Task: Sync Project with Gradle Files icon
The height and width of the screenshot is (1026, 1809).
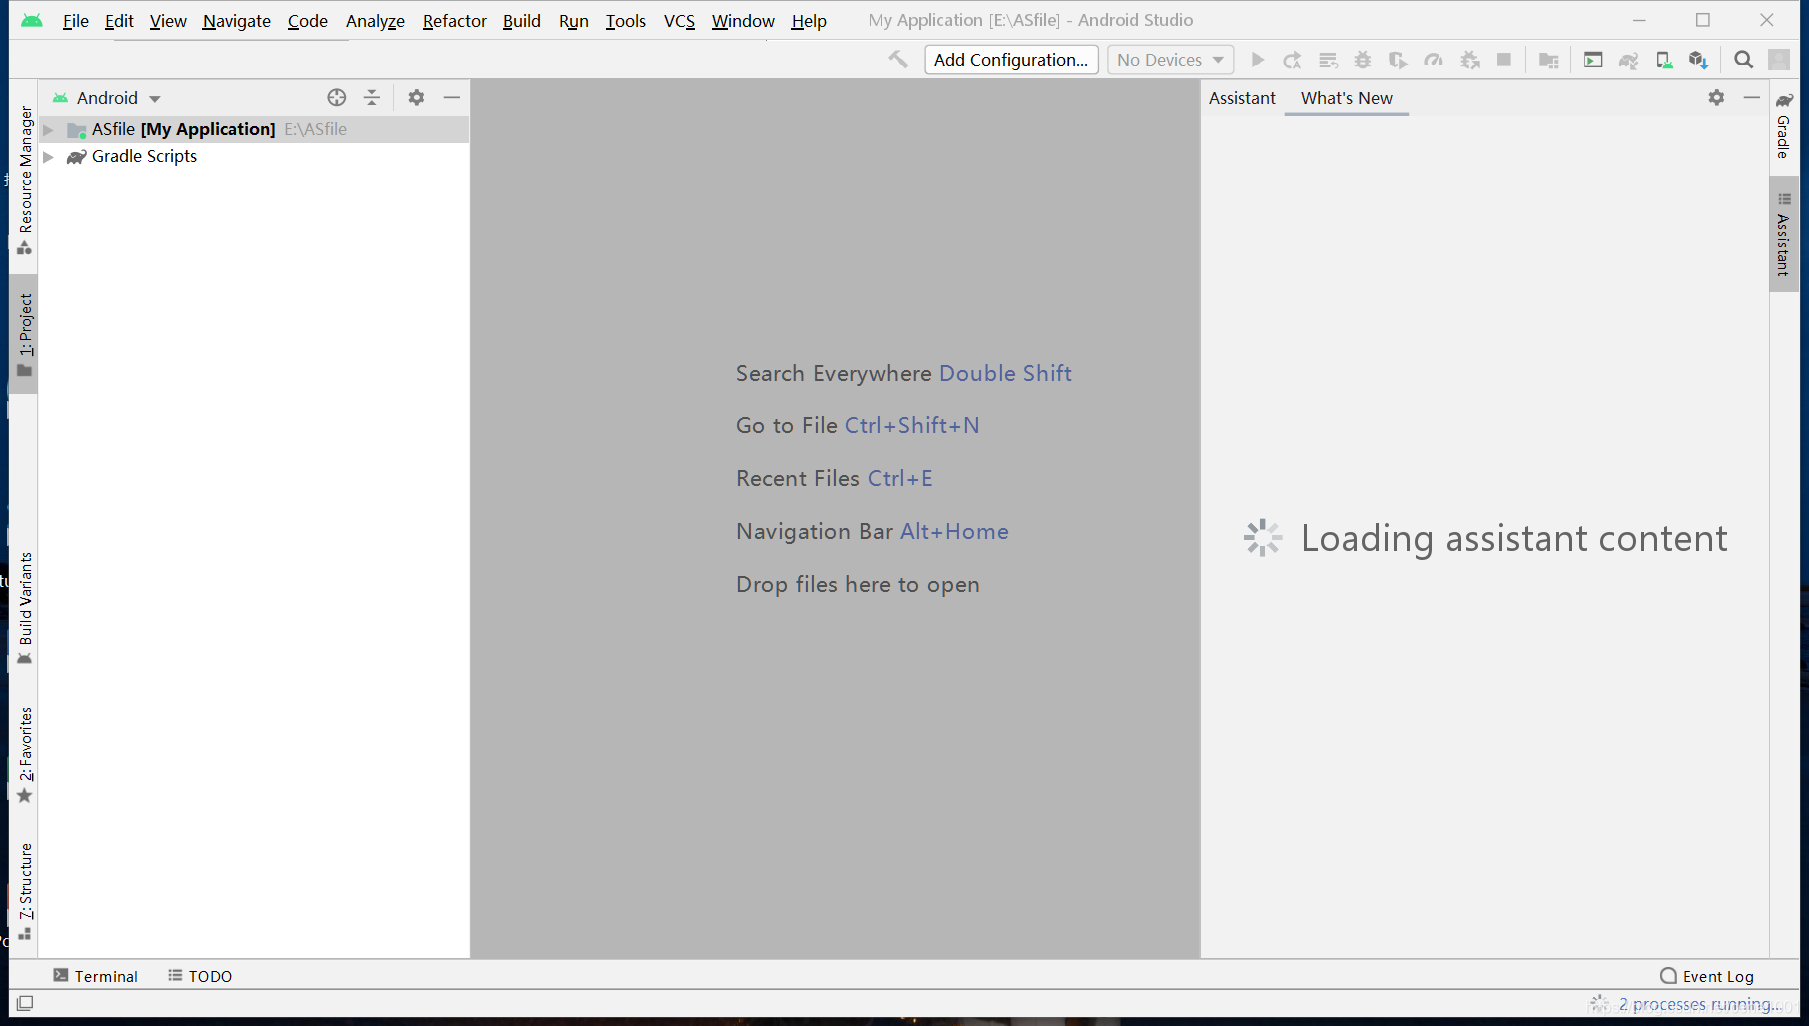Action: [1628, 60]
